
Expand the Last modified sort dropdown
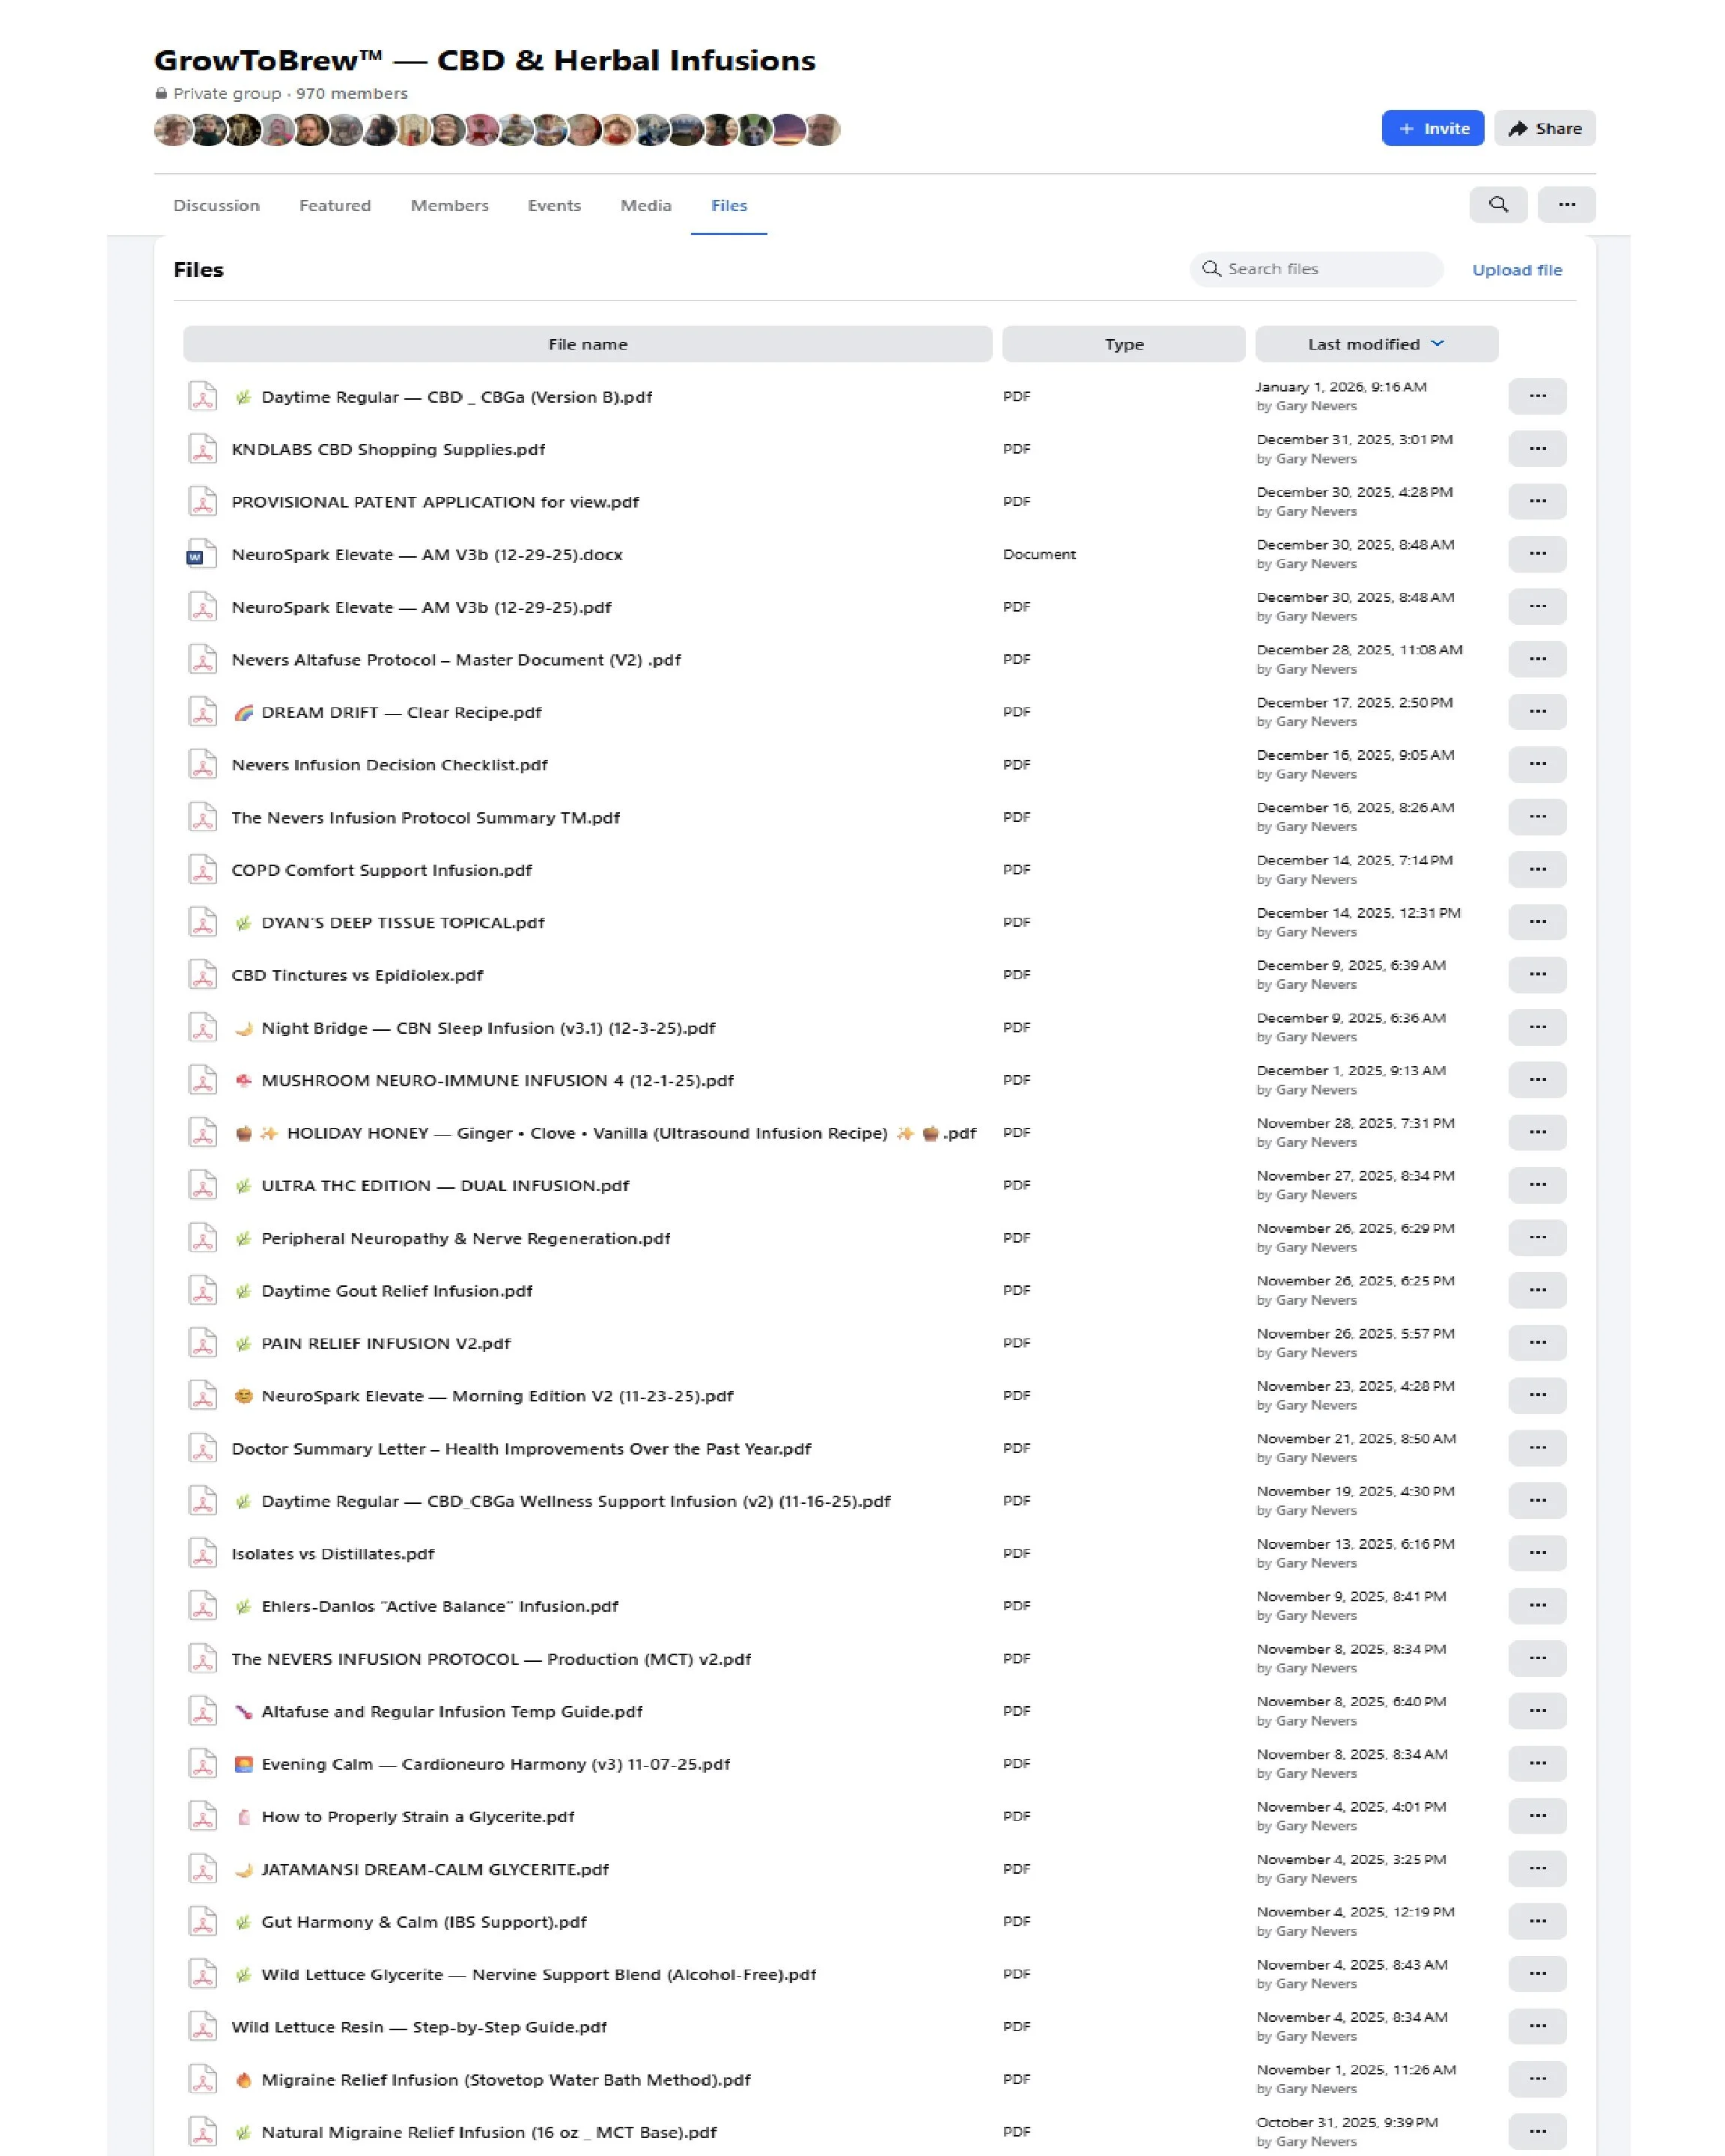coord(1437,343)
